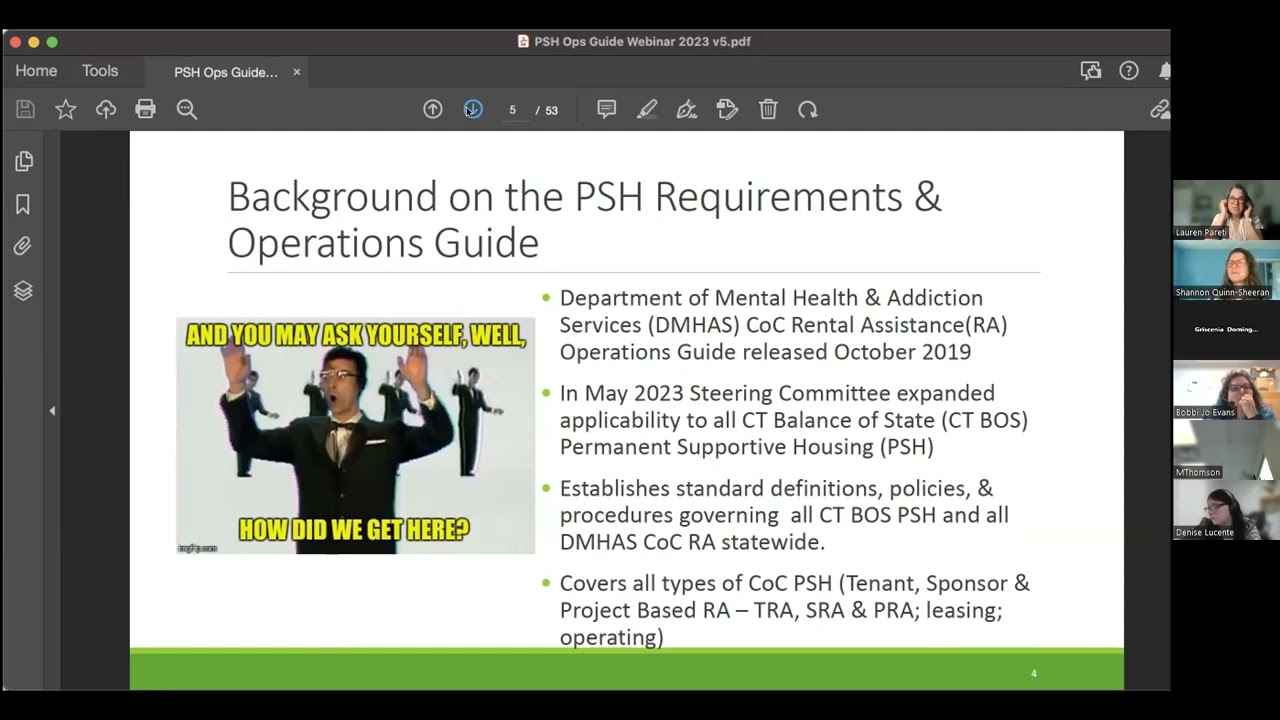Image resolution: width=1280 pixels, height=720 pixels.
Task: Open the page thumbnails panel
Action: pyautogui.click(x=24, y=161)
